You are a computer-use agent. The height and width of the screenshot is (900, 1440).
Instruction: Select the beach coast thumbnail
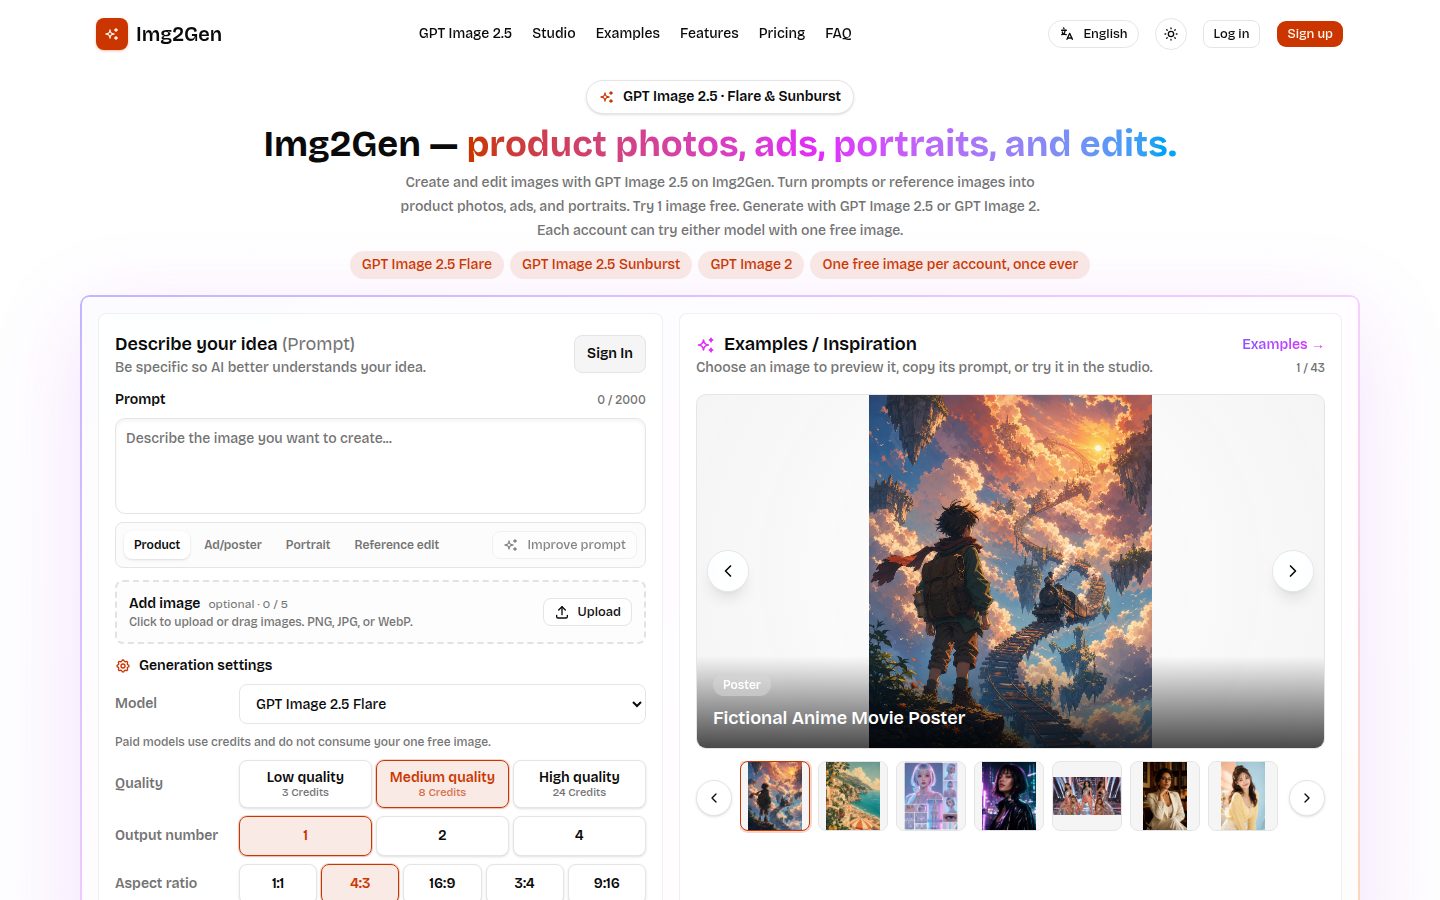click(853, 796)
